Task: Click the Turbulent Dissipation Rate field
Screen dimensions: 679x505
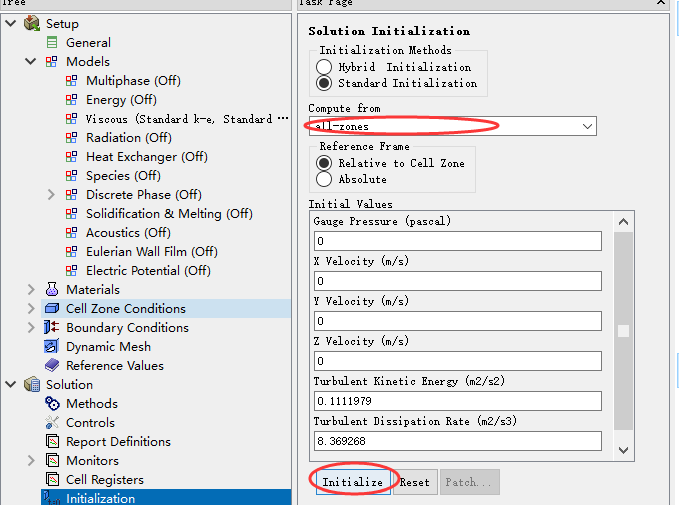Action: click(x=458, y=441)
